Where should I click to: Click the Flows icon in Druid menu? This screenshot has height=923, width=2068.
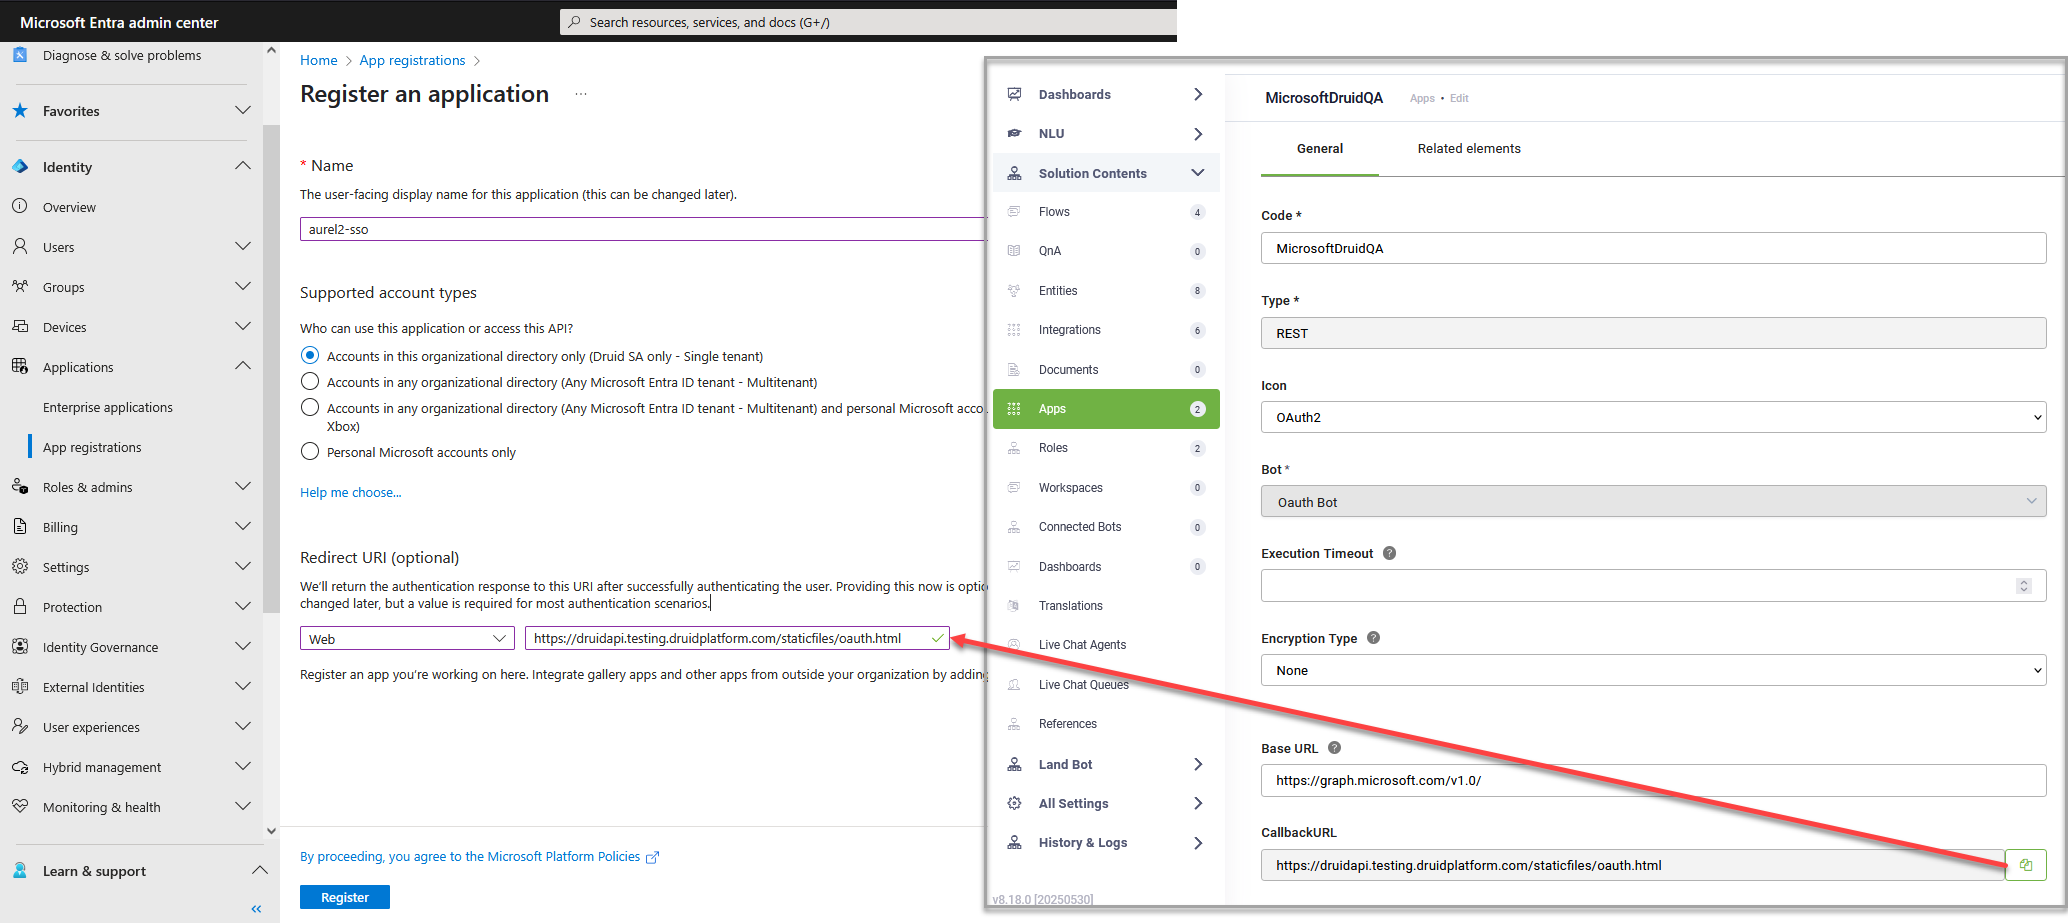tap(1014, 212)
